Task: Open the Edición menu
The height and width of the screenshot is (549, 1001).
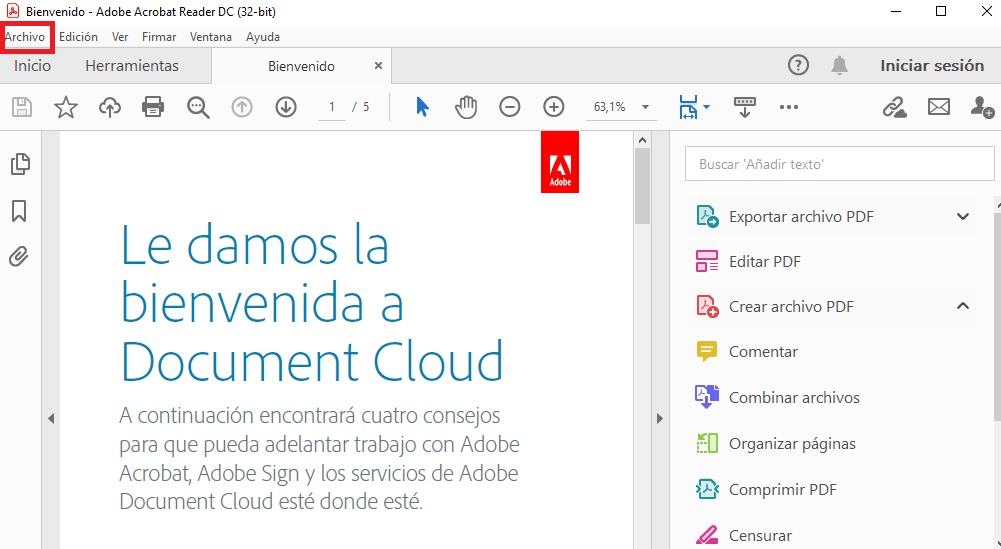Action: [79, 36]
